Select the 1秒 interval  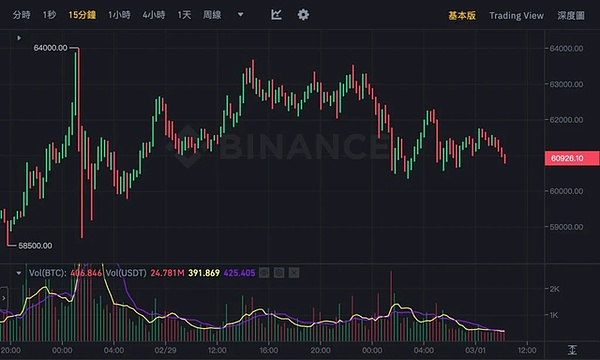coord(49,15)
